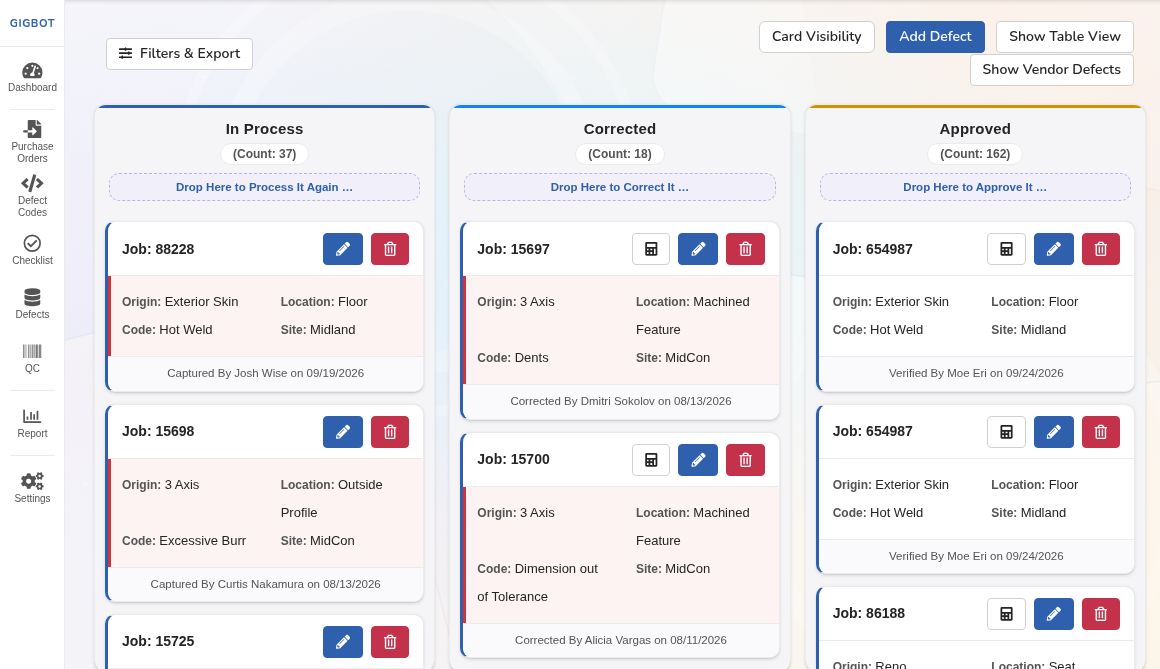Delete Job 15725 with the trash icon
Viewport: 1160px width, 669px height.
pyautogui.click(x=390, y=642)
